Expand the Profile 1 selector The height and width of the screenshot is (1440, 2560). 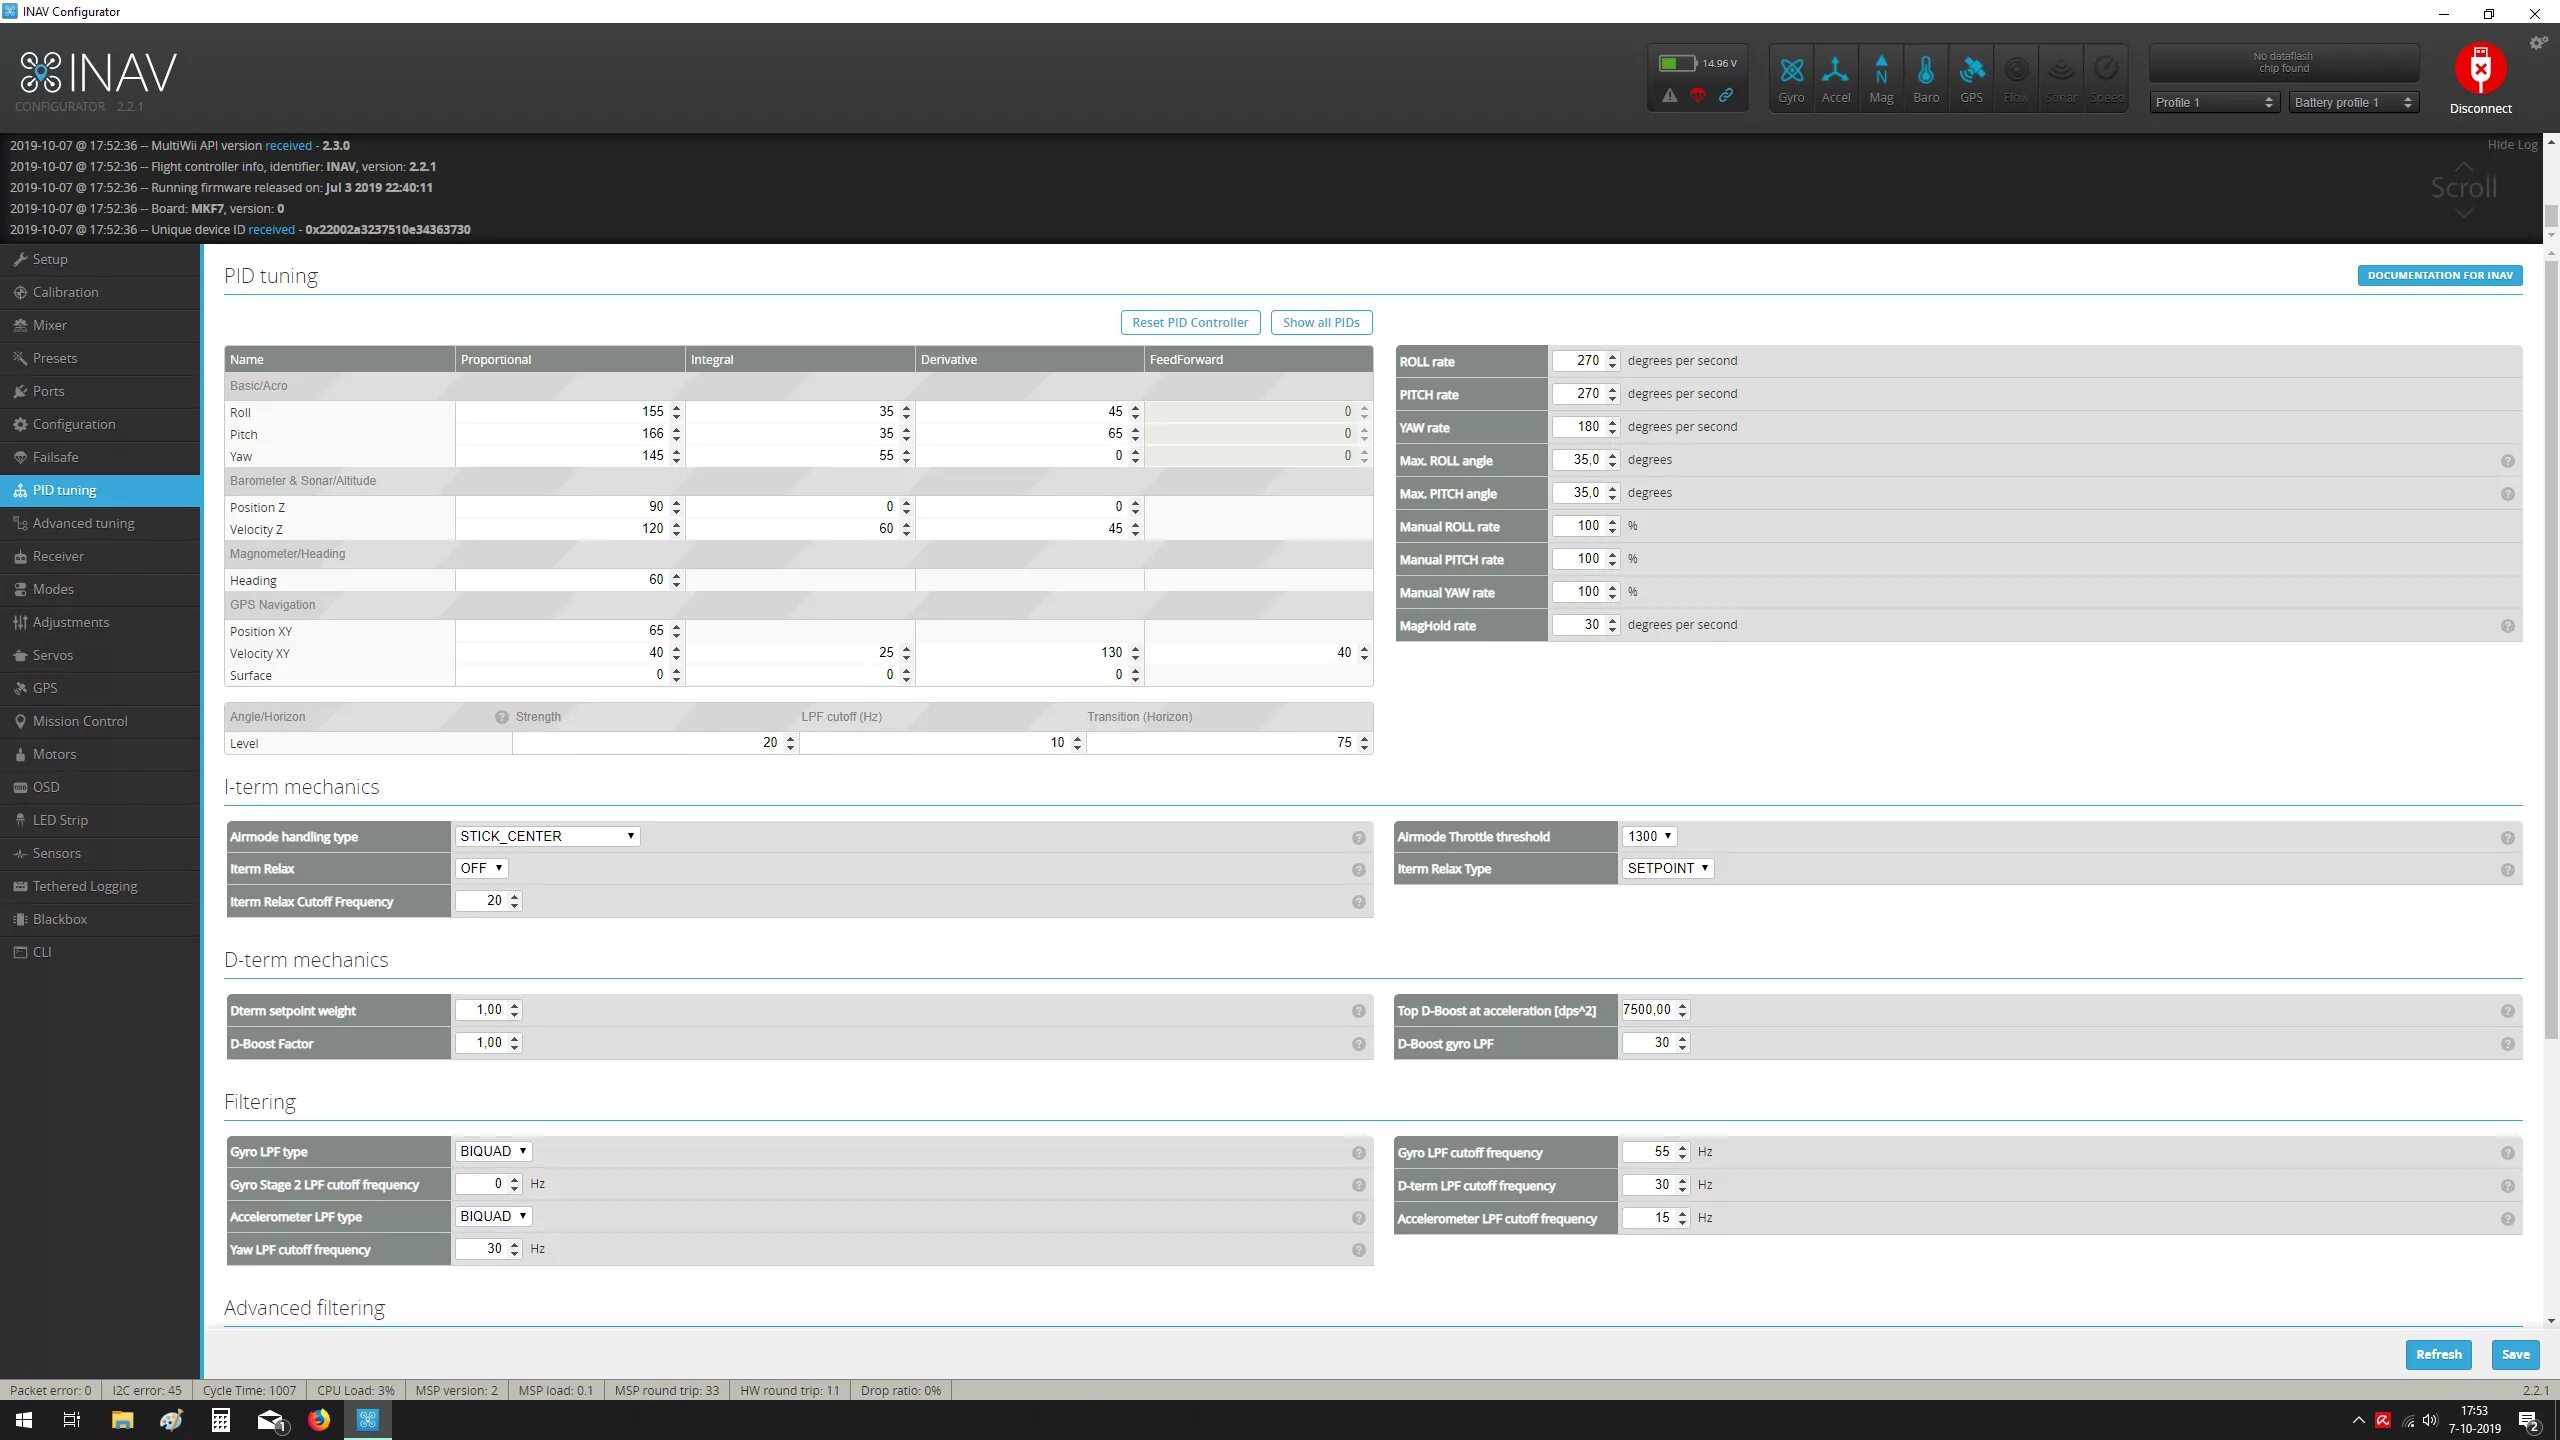click(2214, 102)
